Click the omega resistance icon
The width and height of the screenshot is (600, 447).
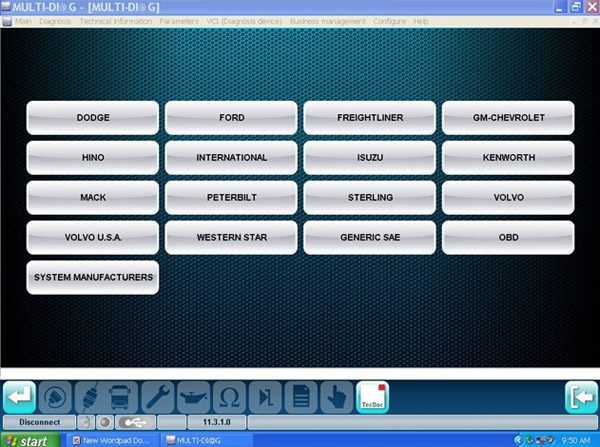coord(230,397)
